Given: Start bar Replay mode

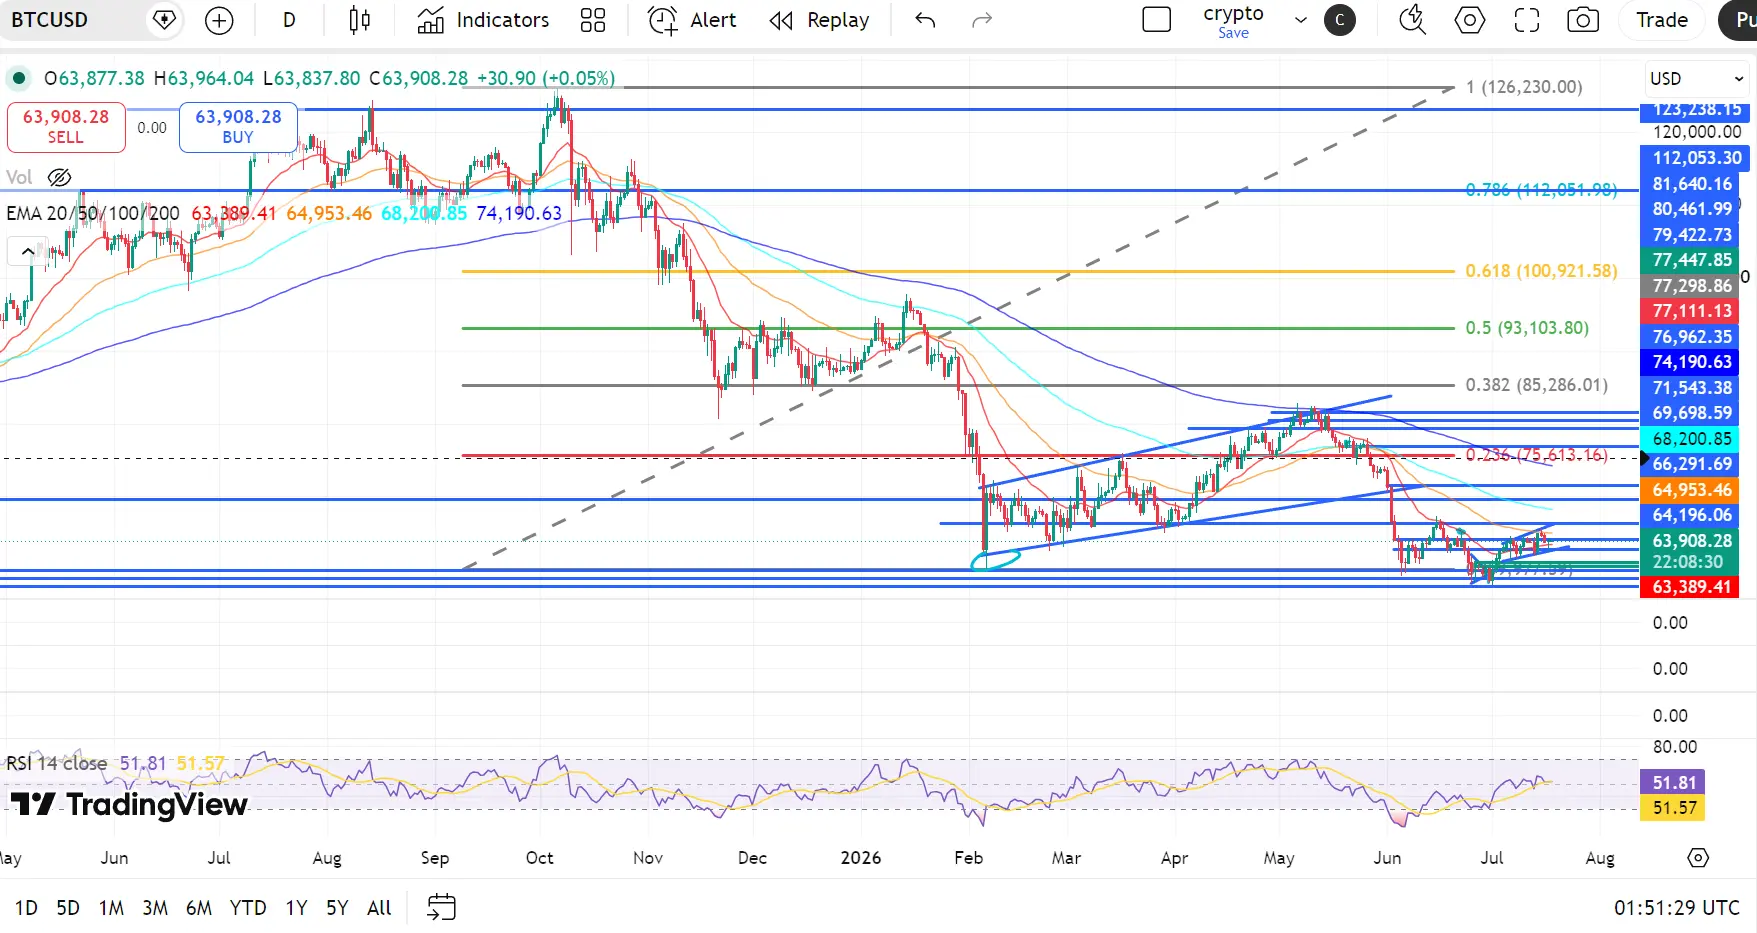Looking at the screenshot, I should tap(819, 20).
